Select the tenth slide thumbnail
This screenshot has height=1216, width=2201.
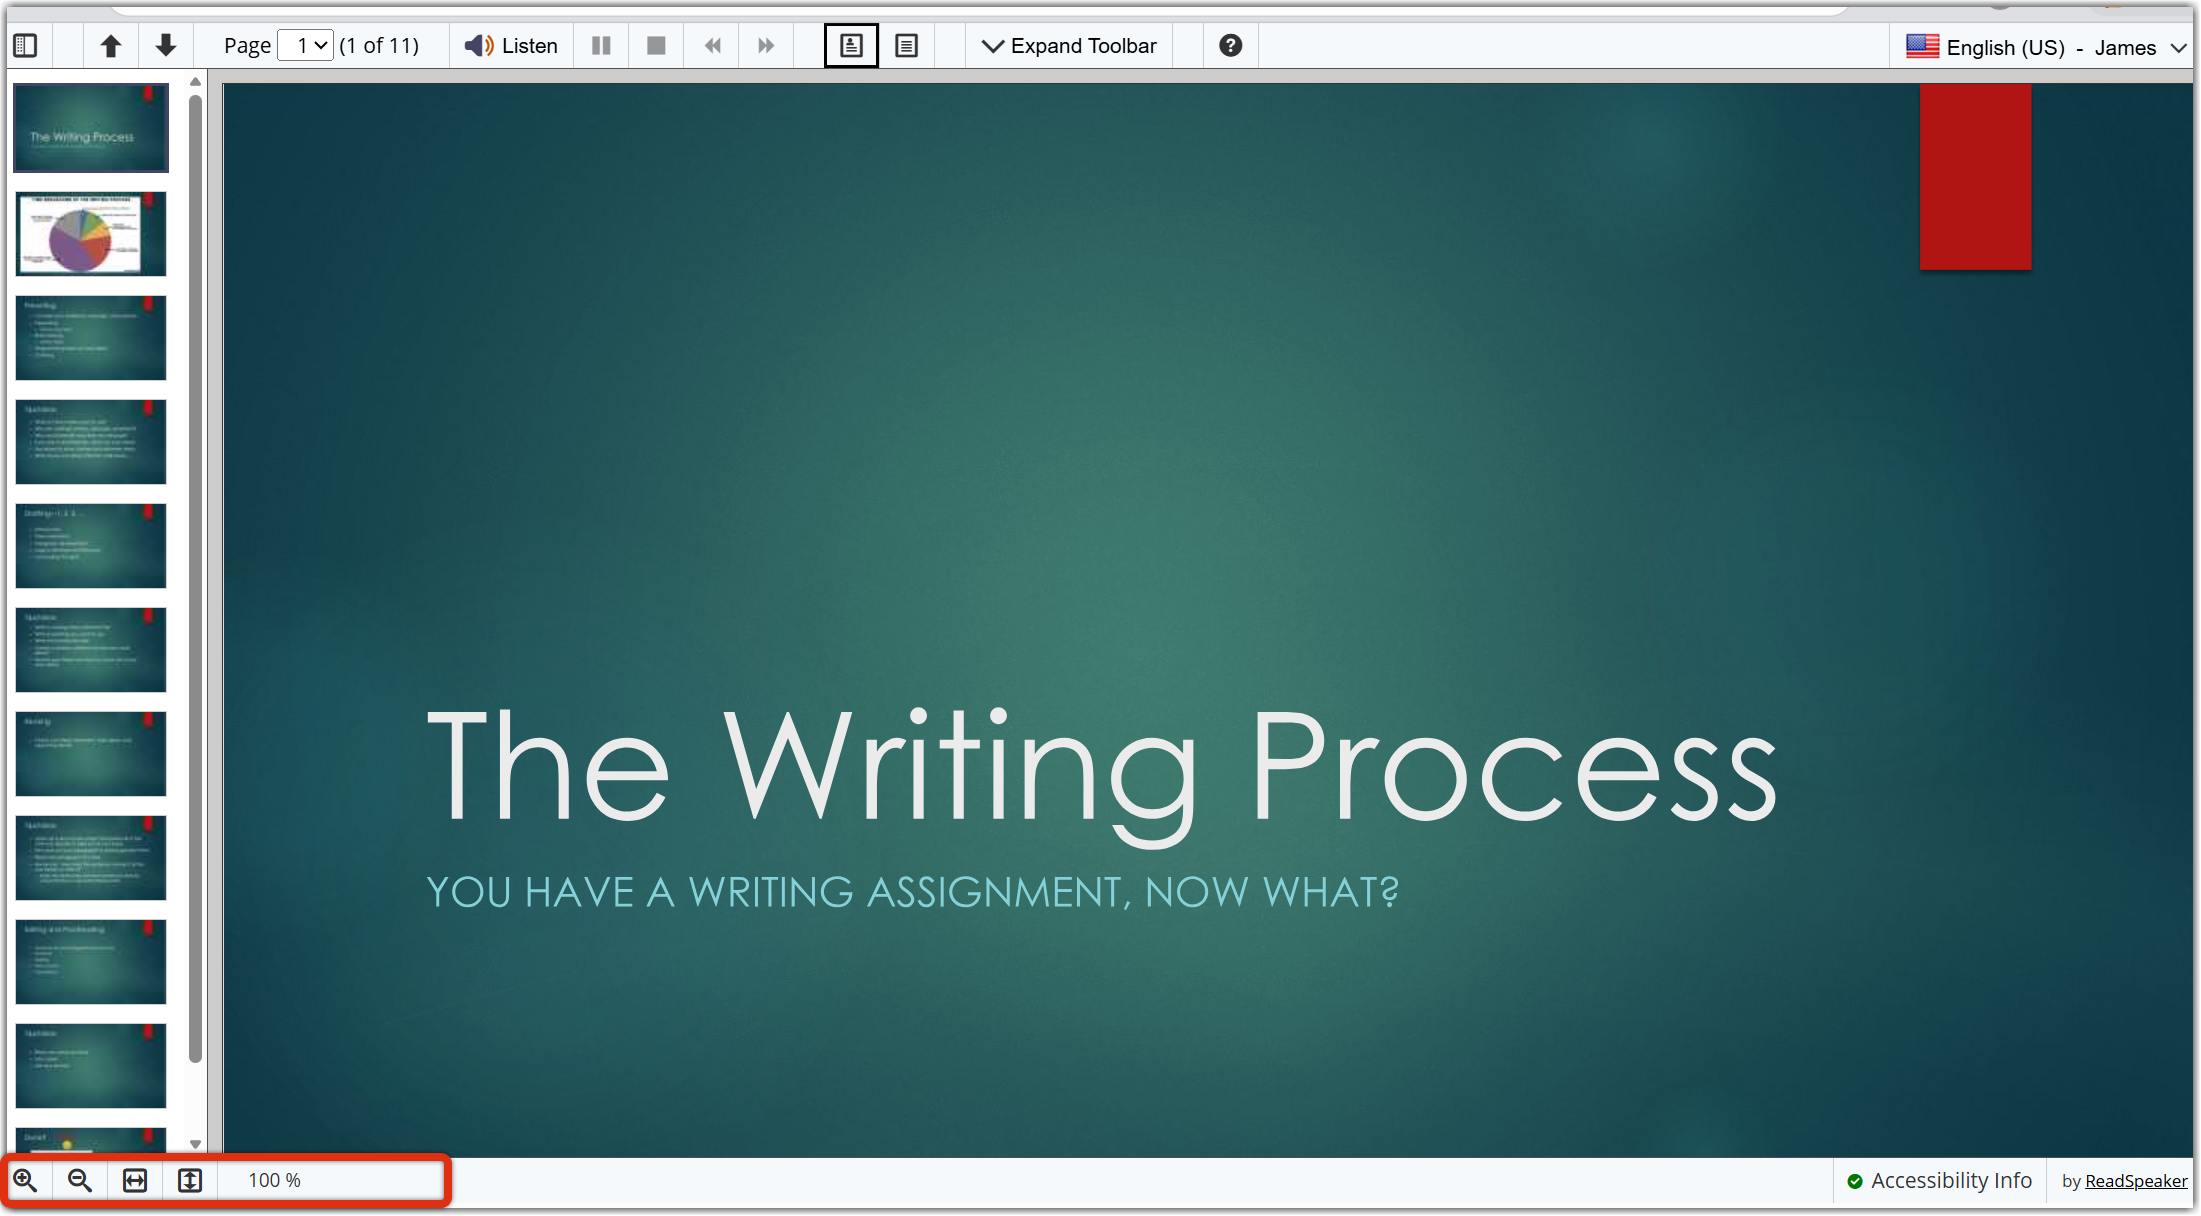[x=91, y=1066]
